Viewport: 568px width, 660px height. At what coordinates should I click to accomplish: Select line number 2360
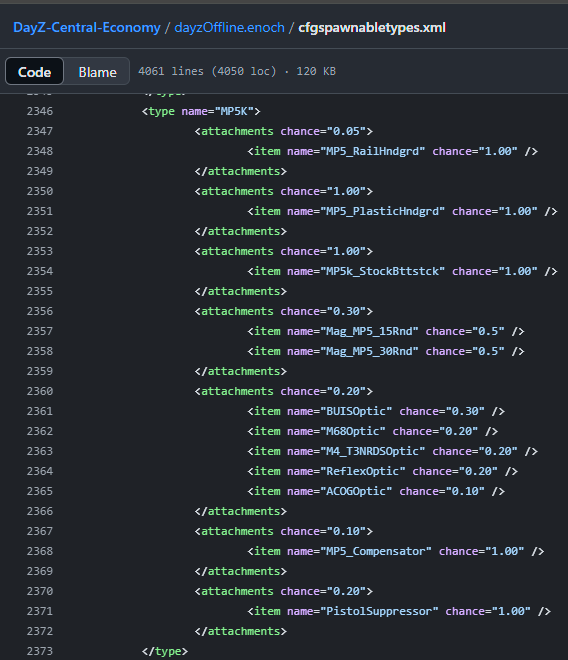(40, 391)
